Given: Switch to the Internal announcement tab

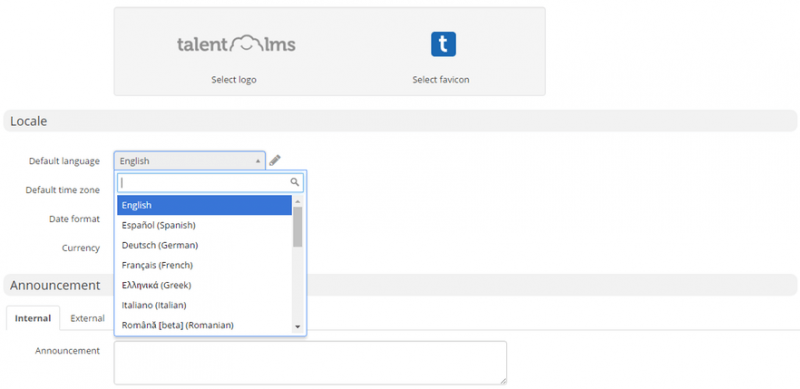Looking at the screenshot, I should coord(33,318).
